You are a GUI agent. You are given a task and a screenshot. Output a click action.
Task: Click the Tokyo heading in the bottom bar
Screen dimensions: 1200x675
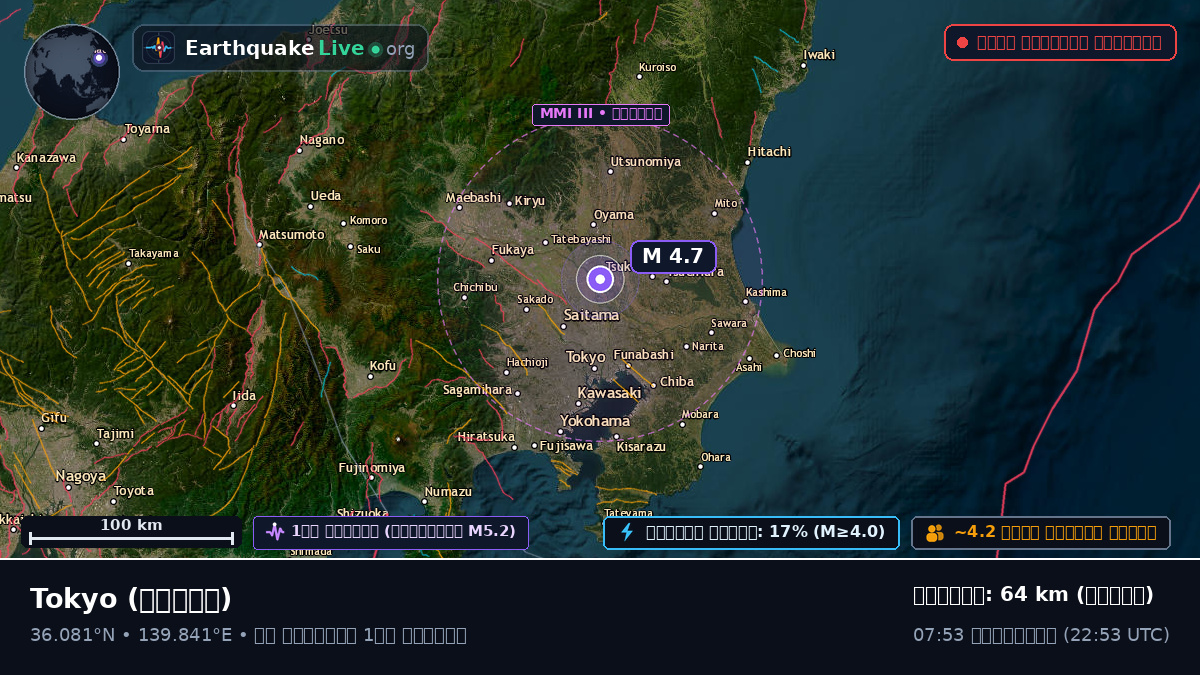(131, 599)
